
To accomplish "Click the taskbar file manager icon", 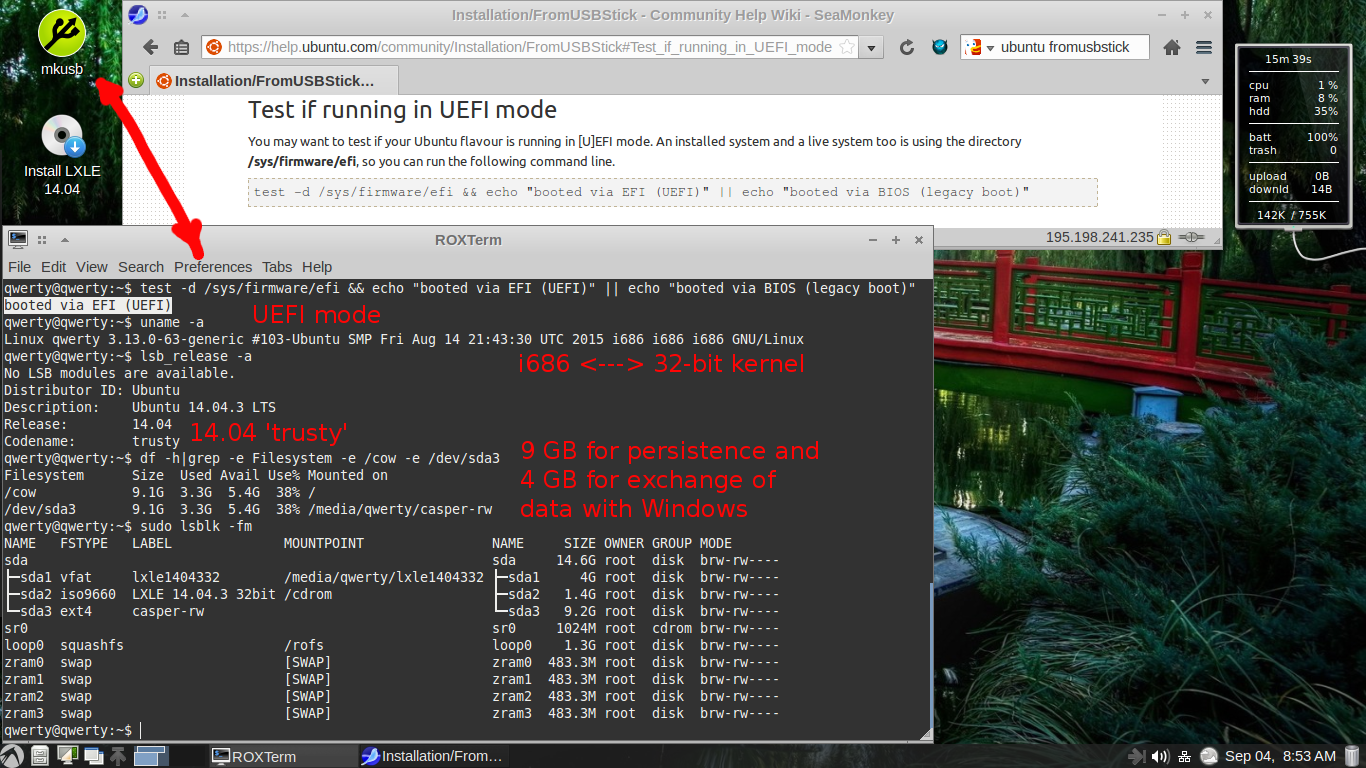I will tap(40, 756).
